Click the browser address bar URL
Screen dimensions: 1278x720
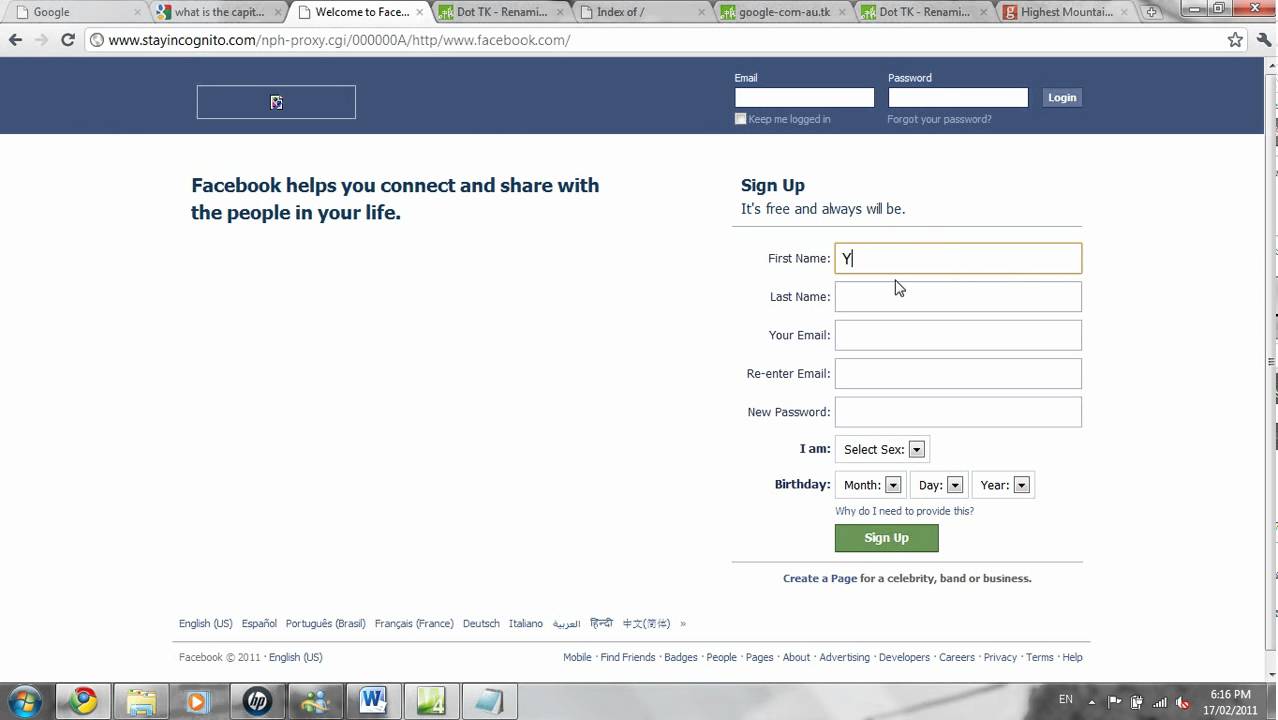[339, 40]
